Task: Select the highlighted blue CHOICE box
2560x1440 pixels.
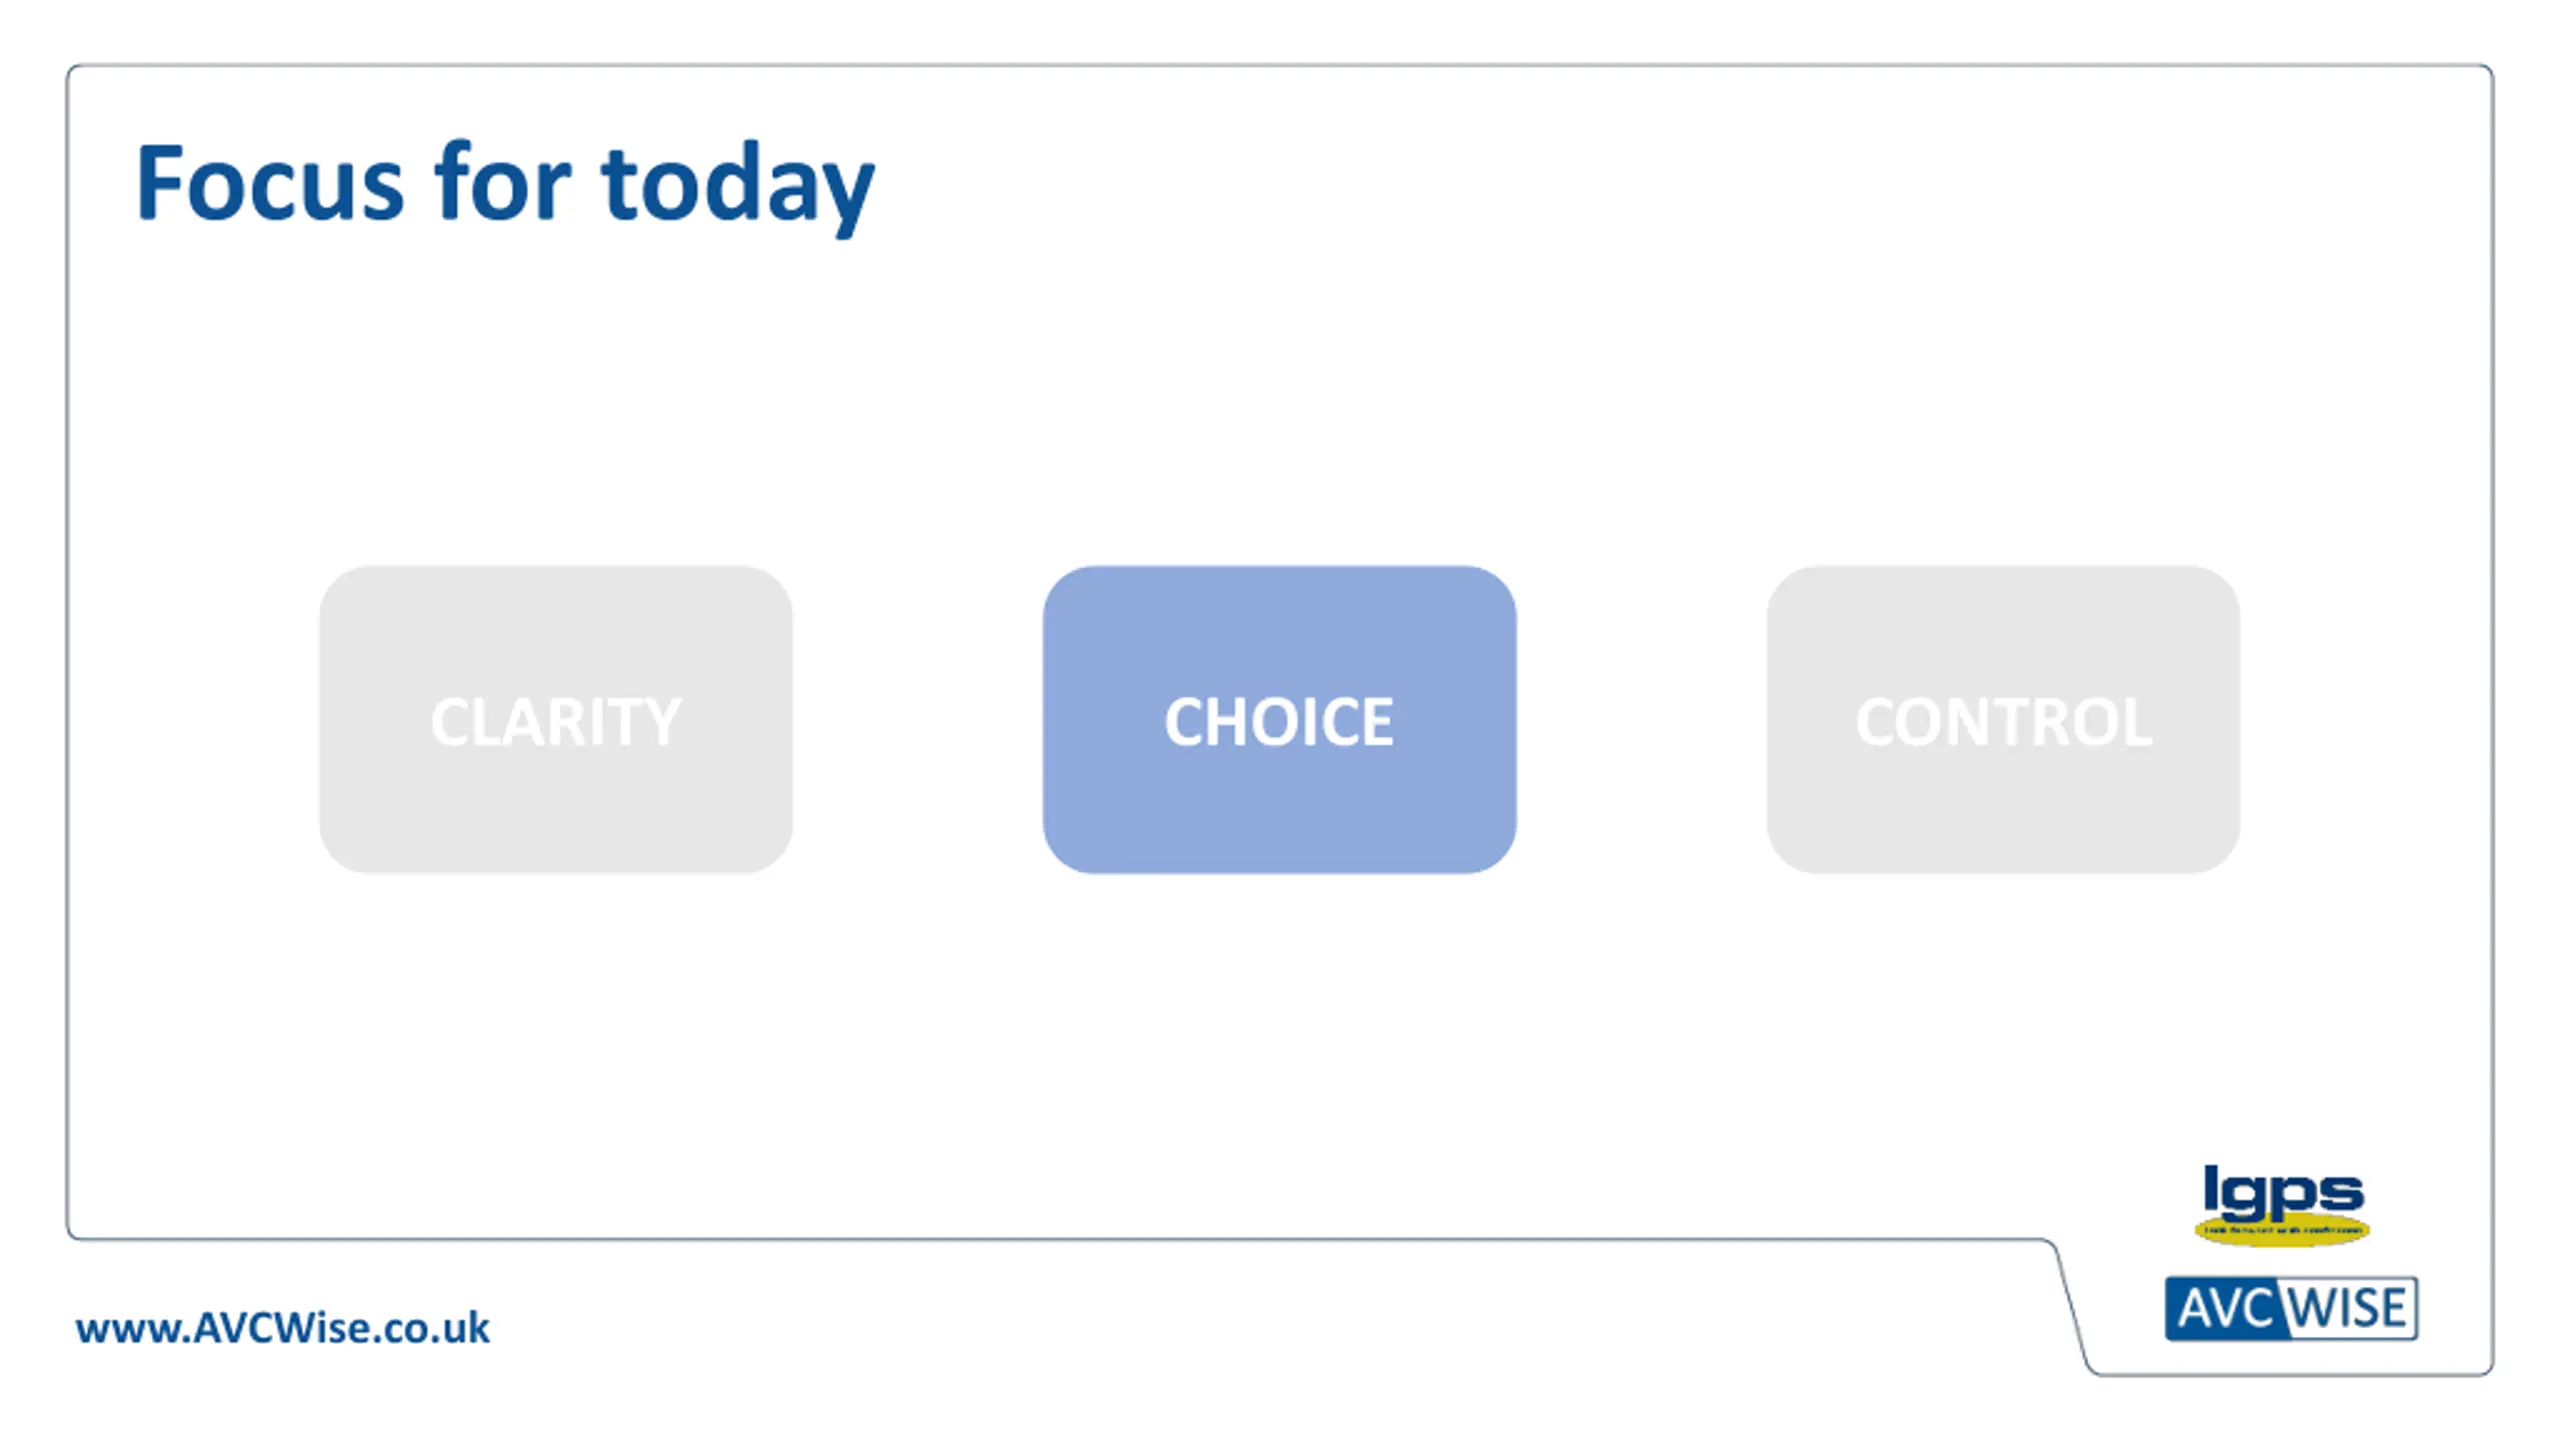Action: tap(1279, 720)
